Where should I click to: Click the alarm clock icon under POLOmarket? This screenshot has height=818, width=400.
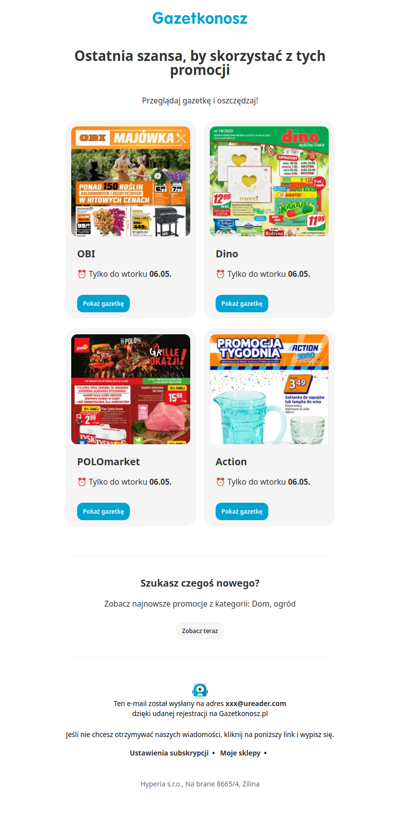click(x=81, y=482)
